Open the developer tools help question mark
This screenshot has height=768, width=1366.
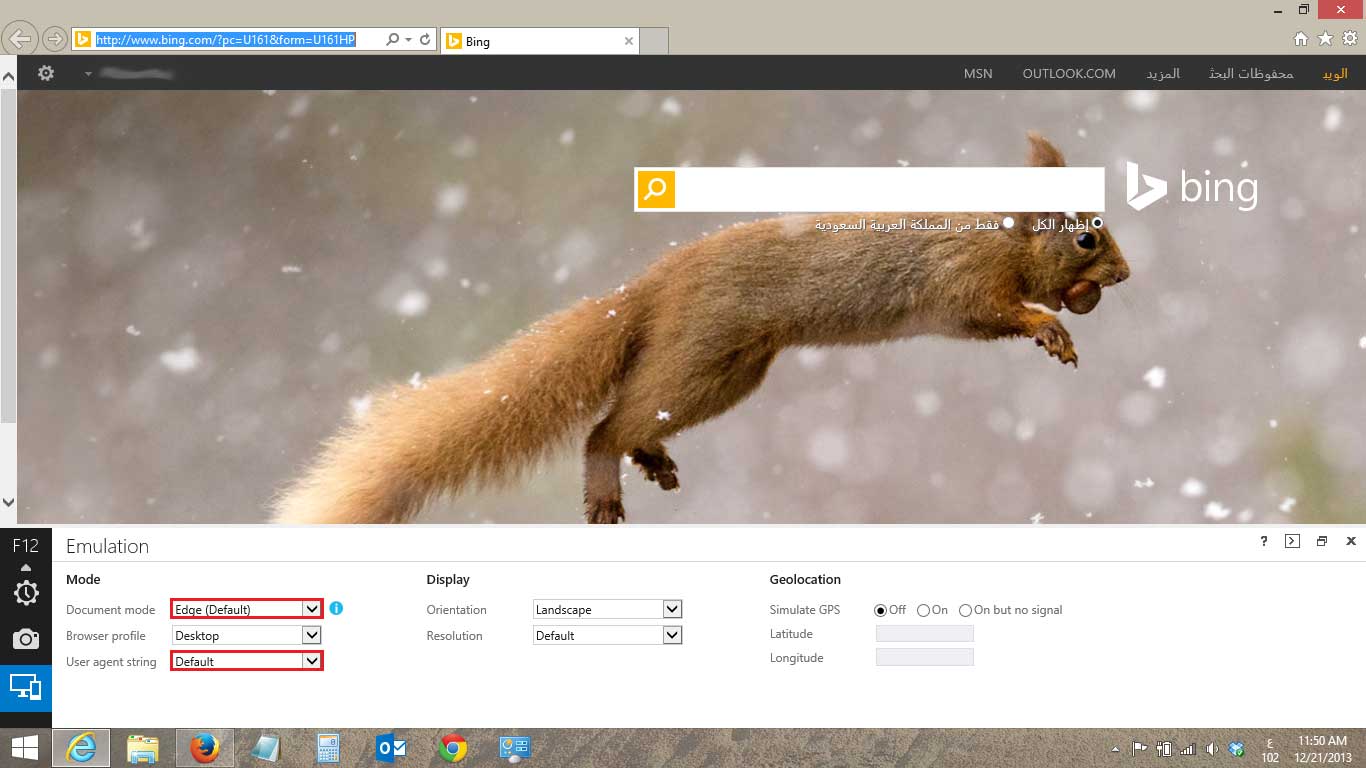(x=1264, y=541)
